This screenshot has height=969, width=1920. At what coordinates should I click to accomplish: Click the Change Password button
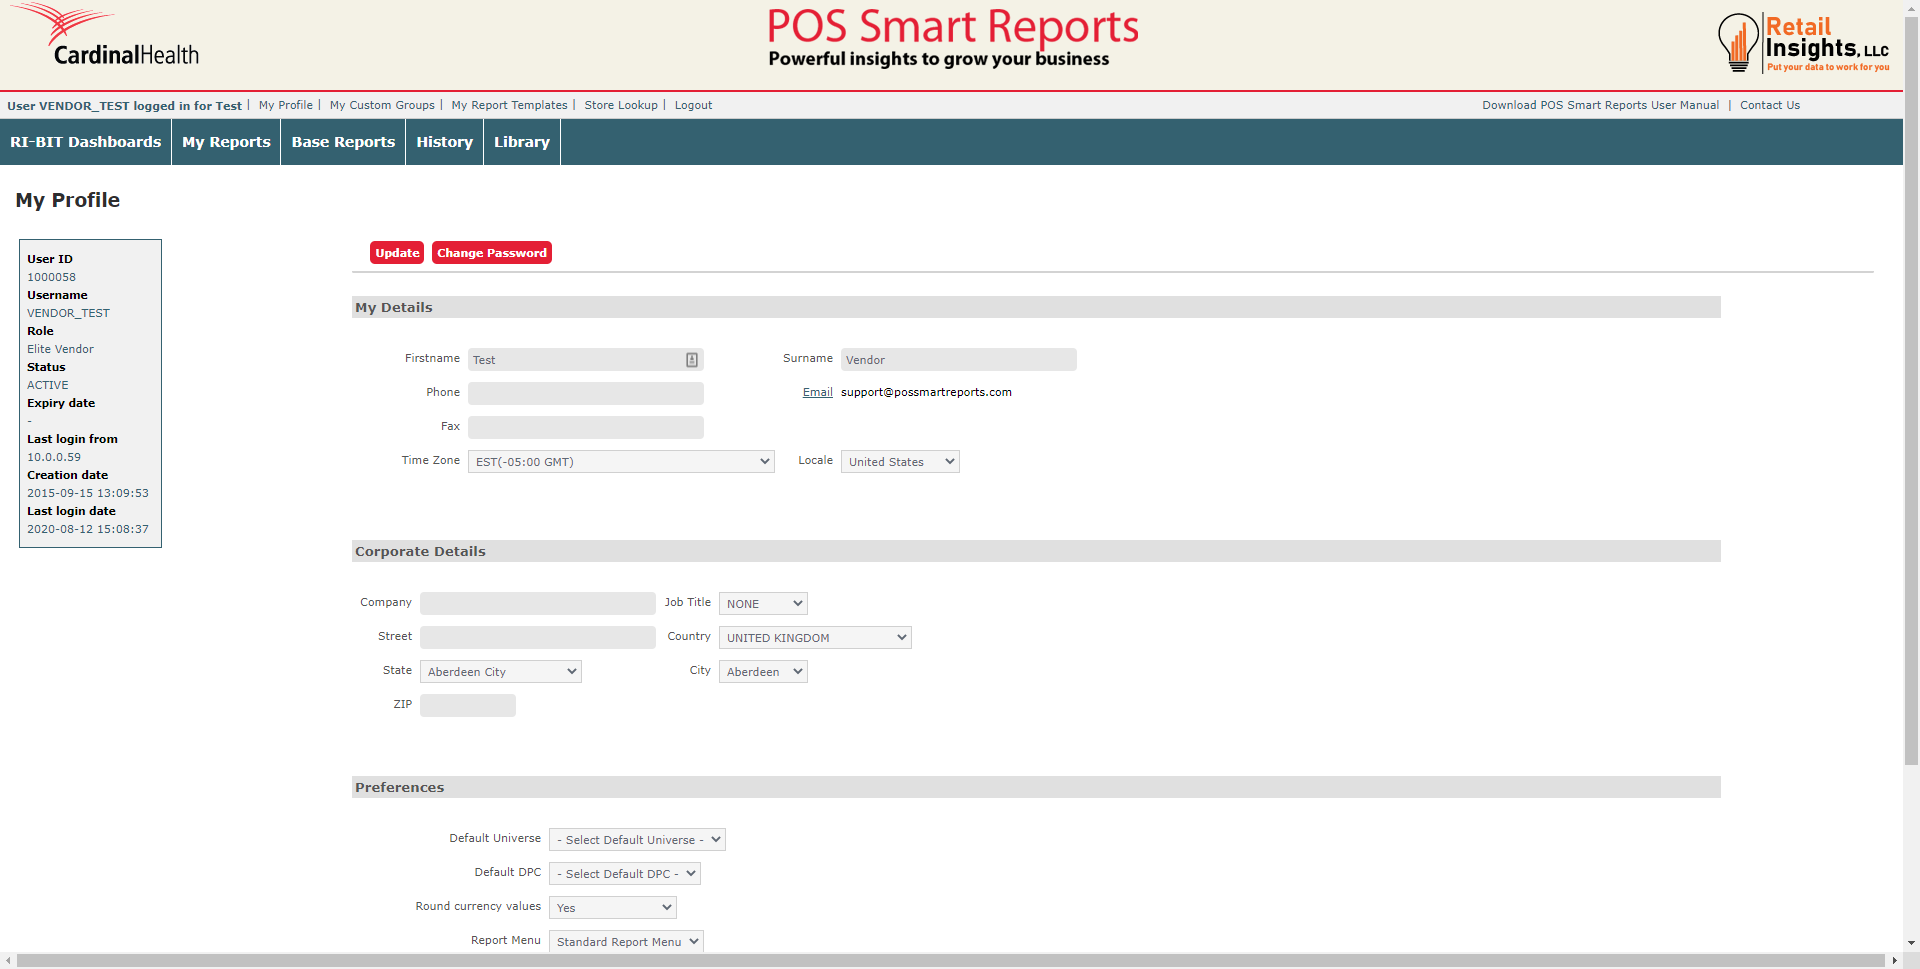pyautogui.click(x=491, y=253)
